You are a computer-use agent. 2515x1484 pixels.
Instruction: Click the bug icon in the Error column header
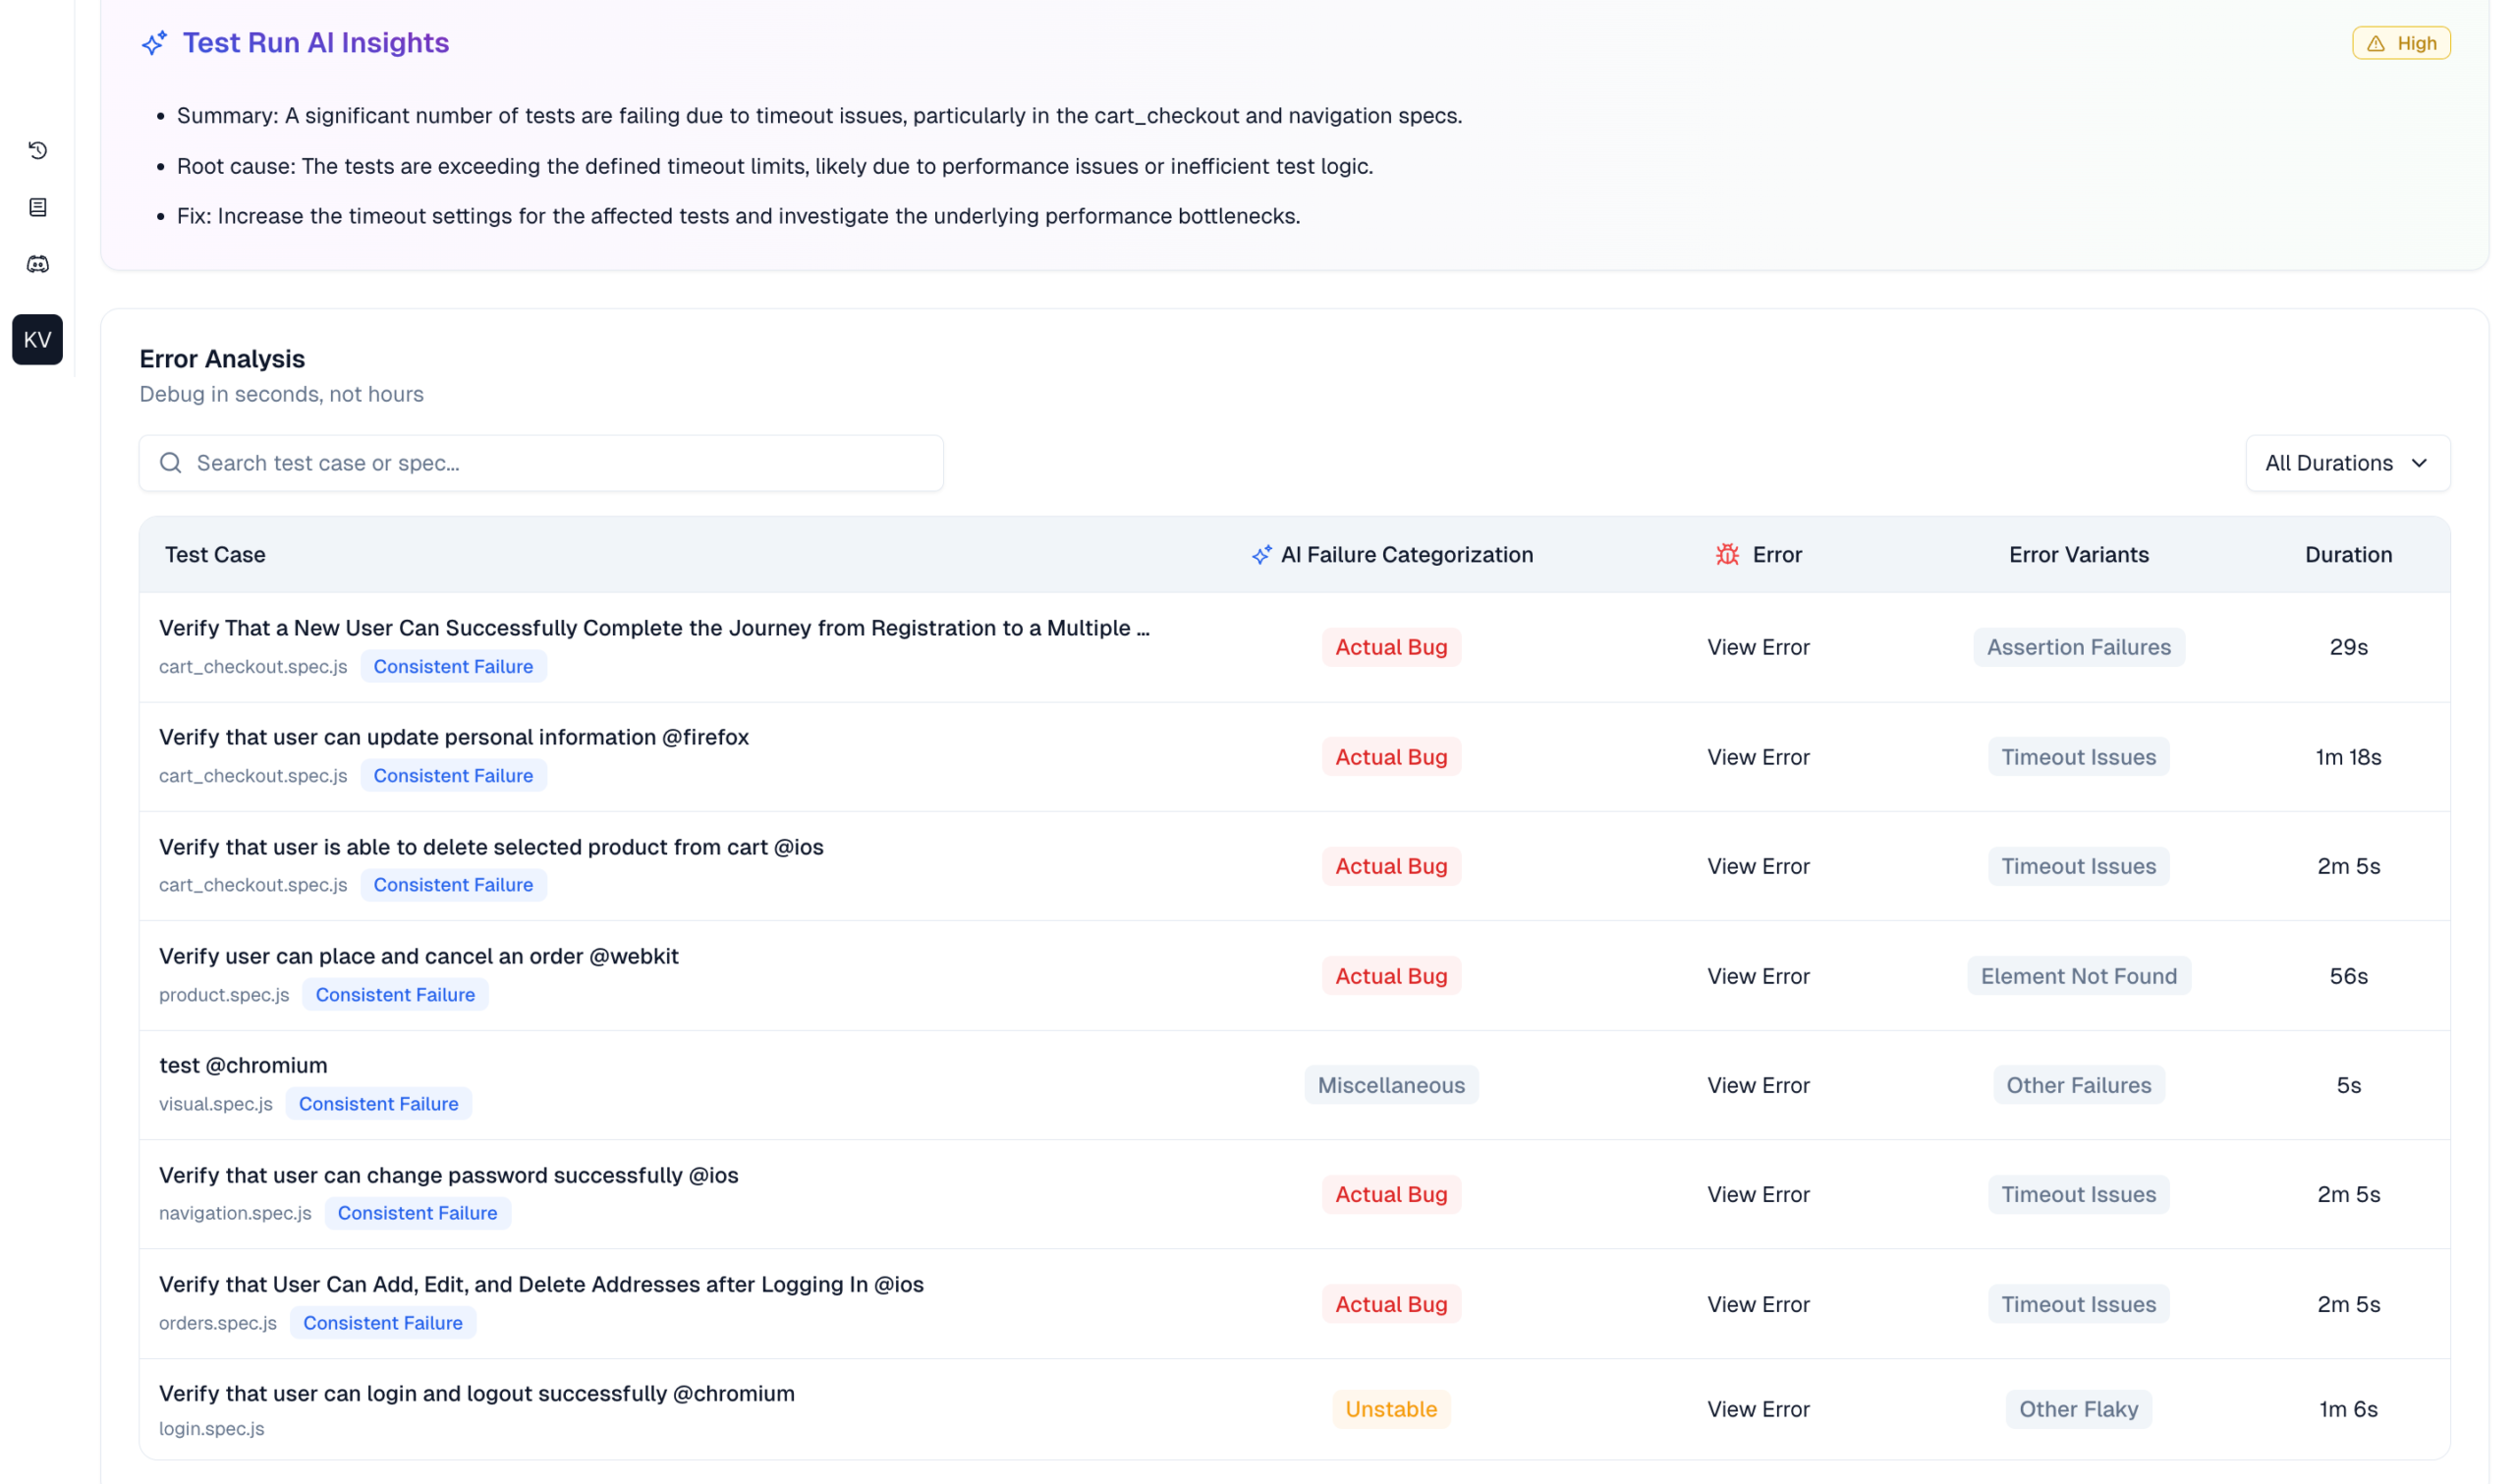tap(1727, 554)
